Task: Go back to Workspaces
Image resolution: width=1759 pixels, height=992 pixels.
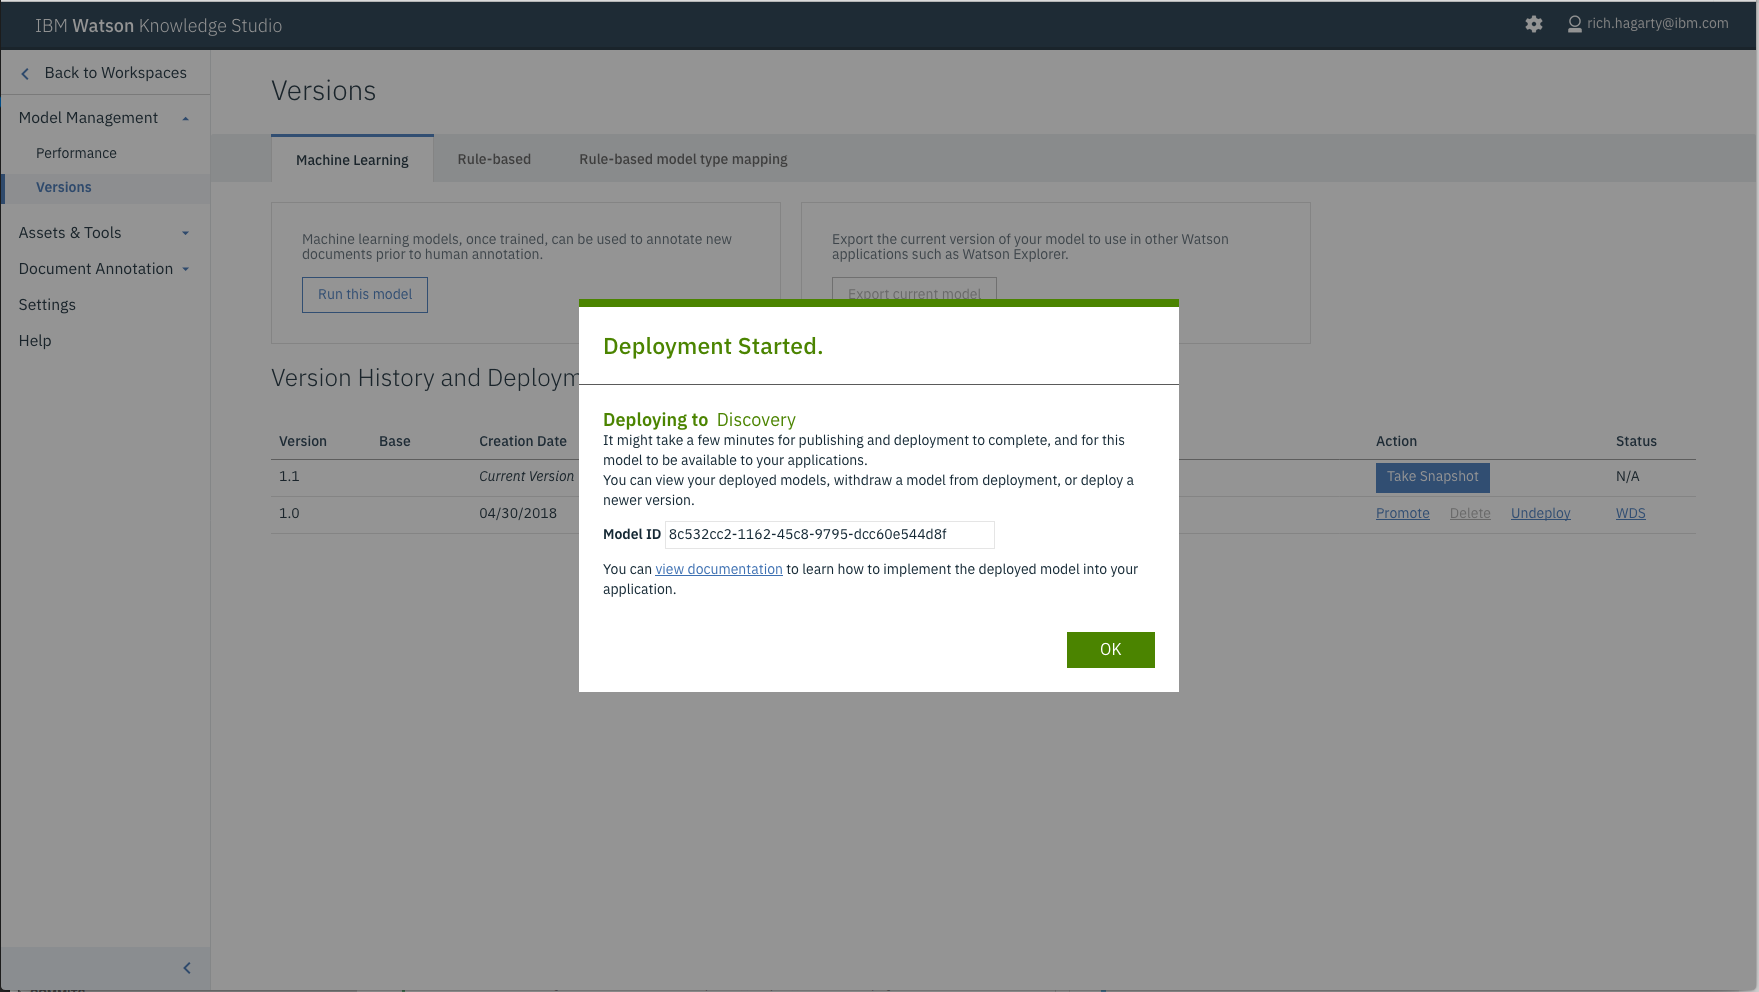Action: 115,73
